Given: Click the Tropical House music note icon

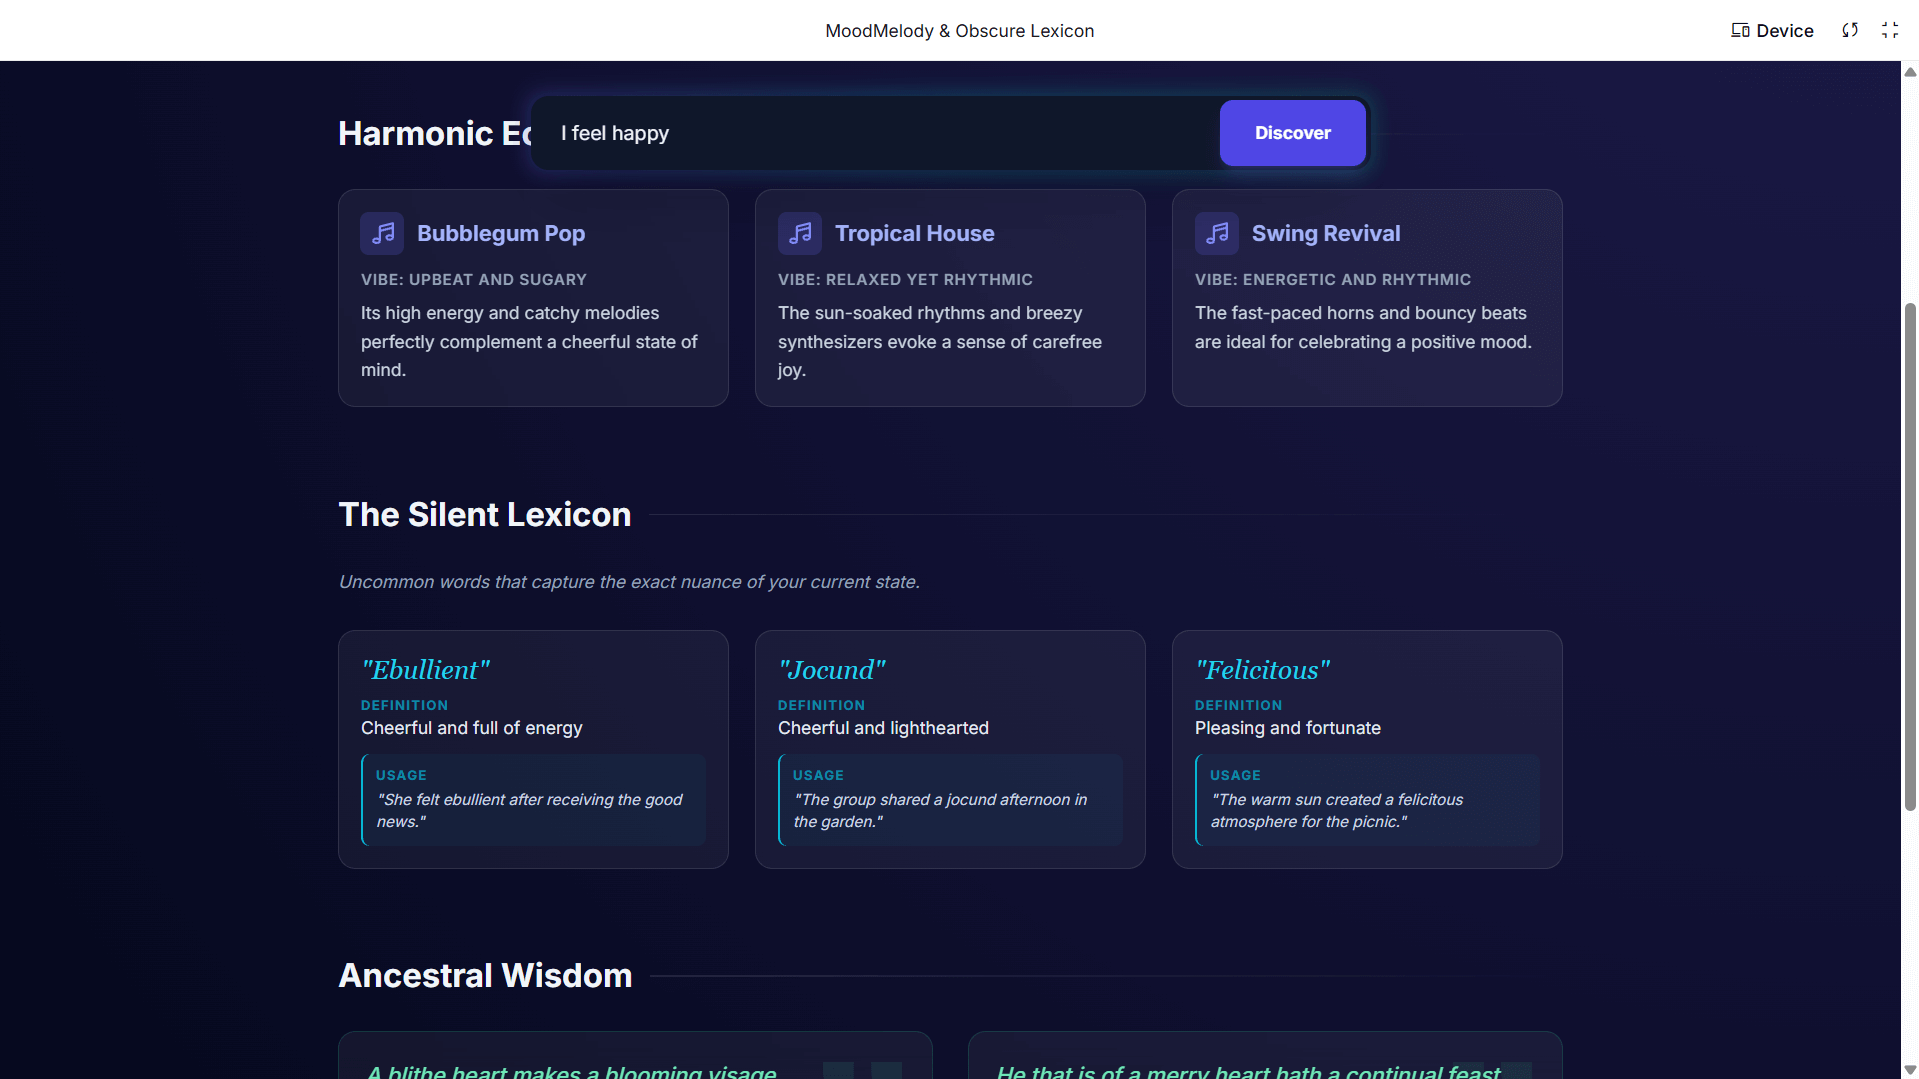Looking at the screenshot, I should pyautogui.click(x=799, y=233).
